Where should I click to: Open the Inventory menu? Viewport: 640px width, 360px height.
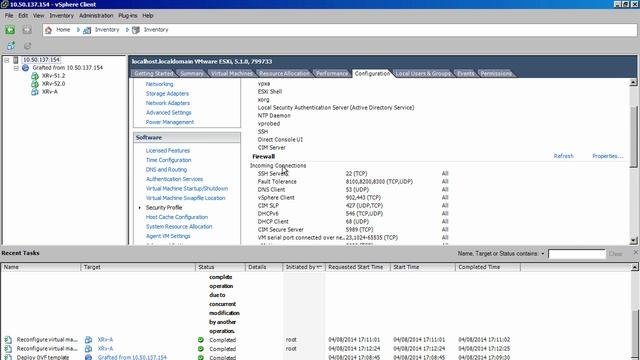(62, 16)
